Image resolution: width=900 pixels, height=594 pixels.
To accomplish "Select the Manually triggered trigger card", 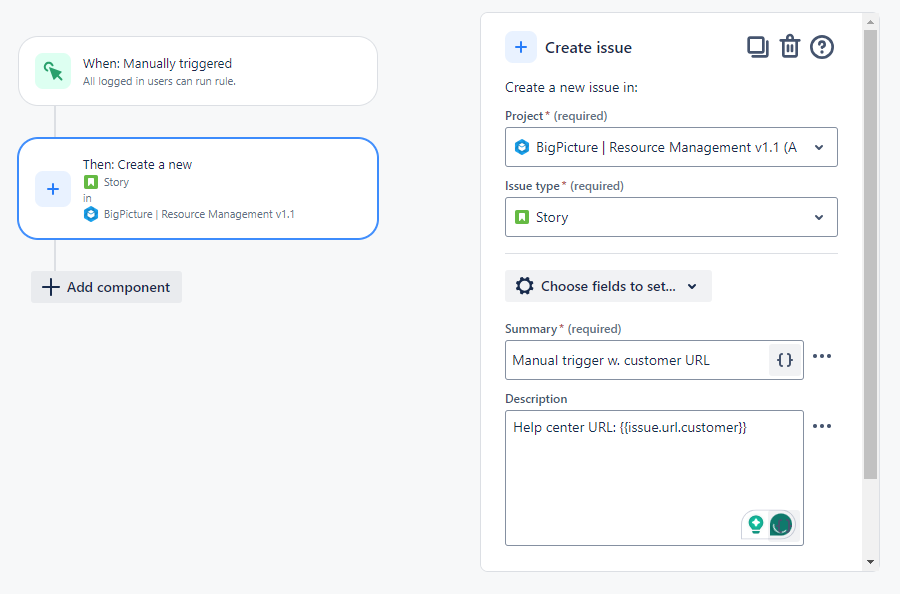I will click(198, 71).
